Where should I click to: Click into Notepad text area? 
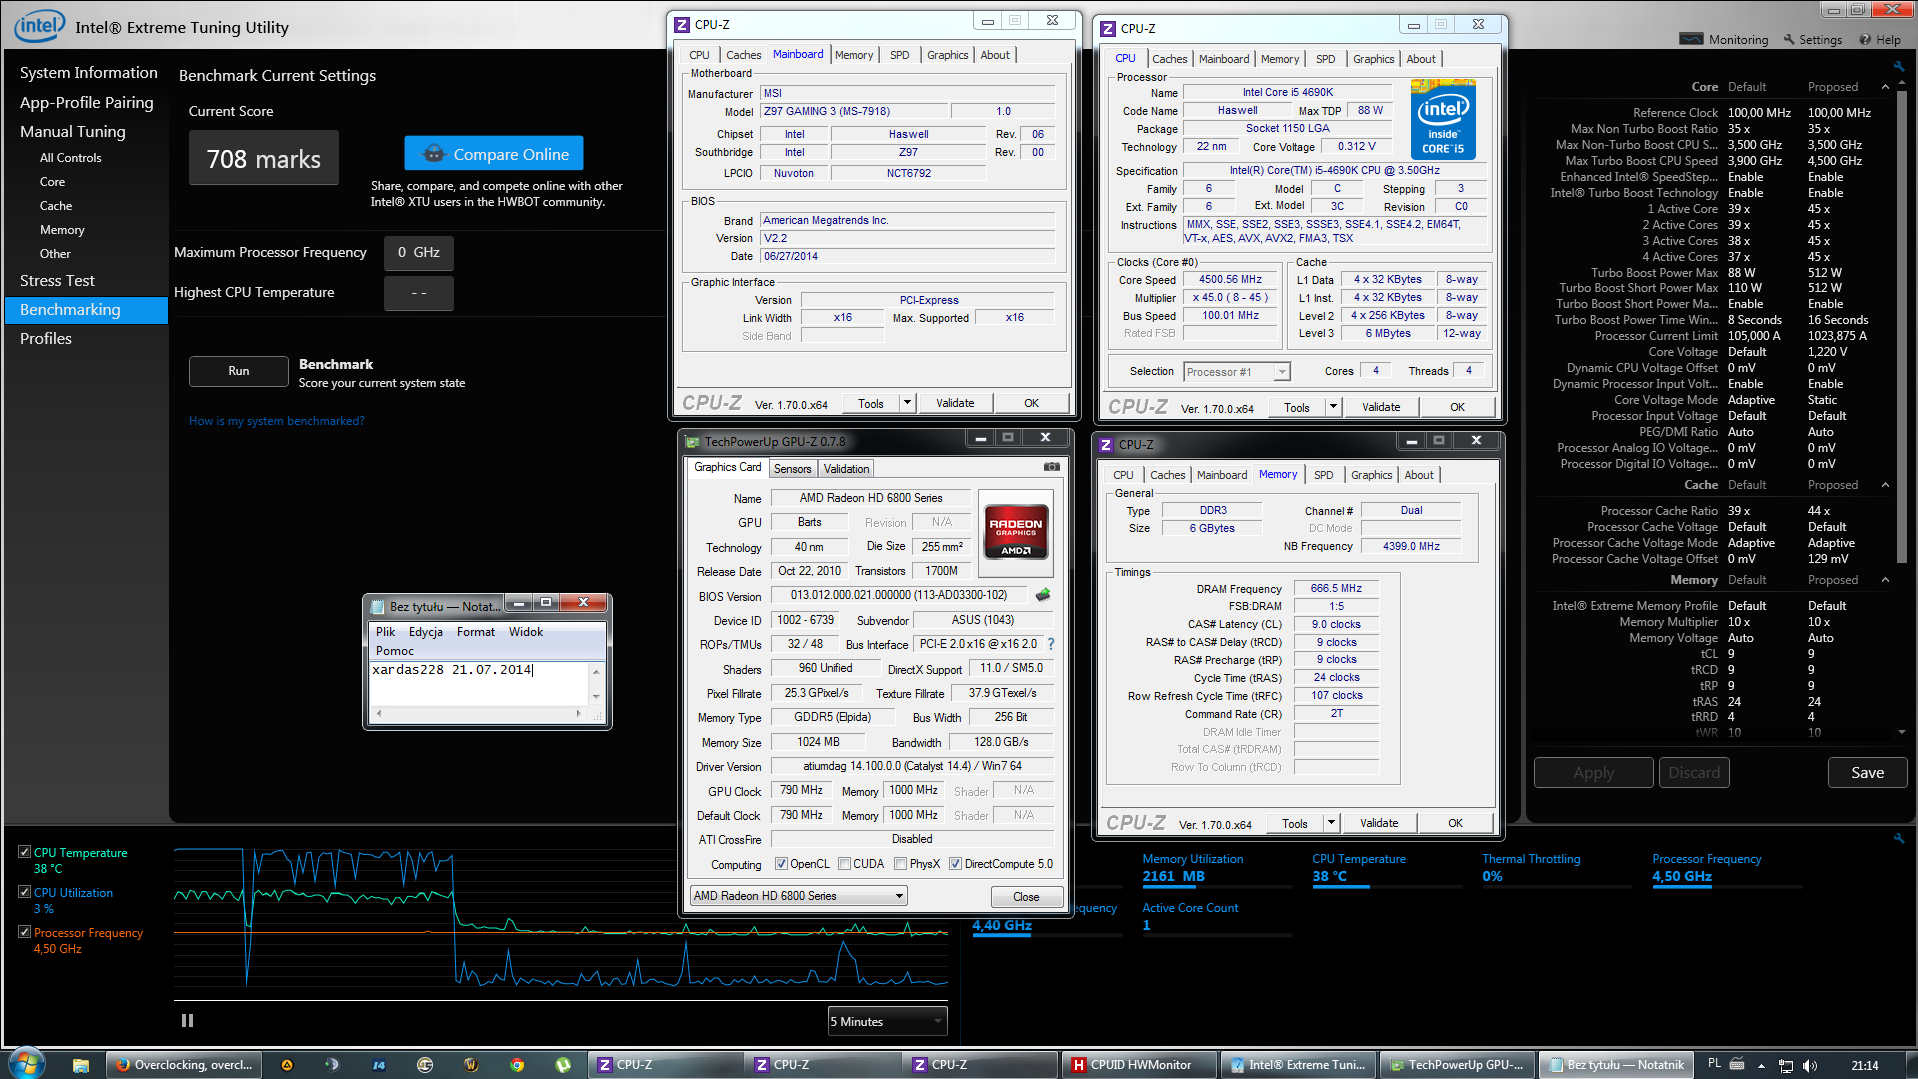click(478, 684)
